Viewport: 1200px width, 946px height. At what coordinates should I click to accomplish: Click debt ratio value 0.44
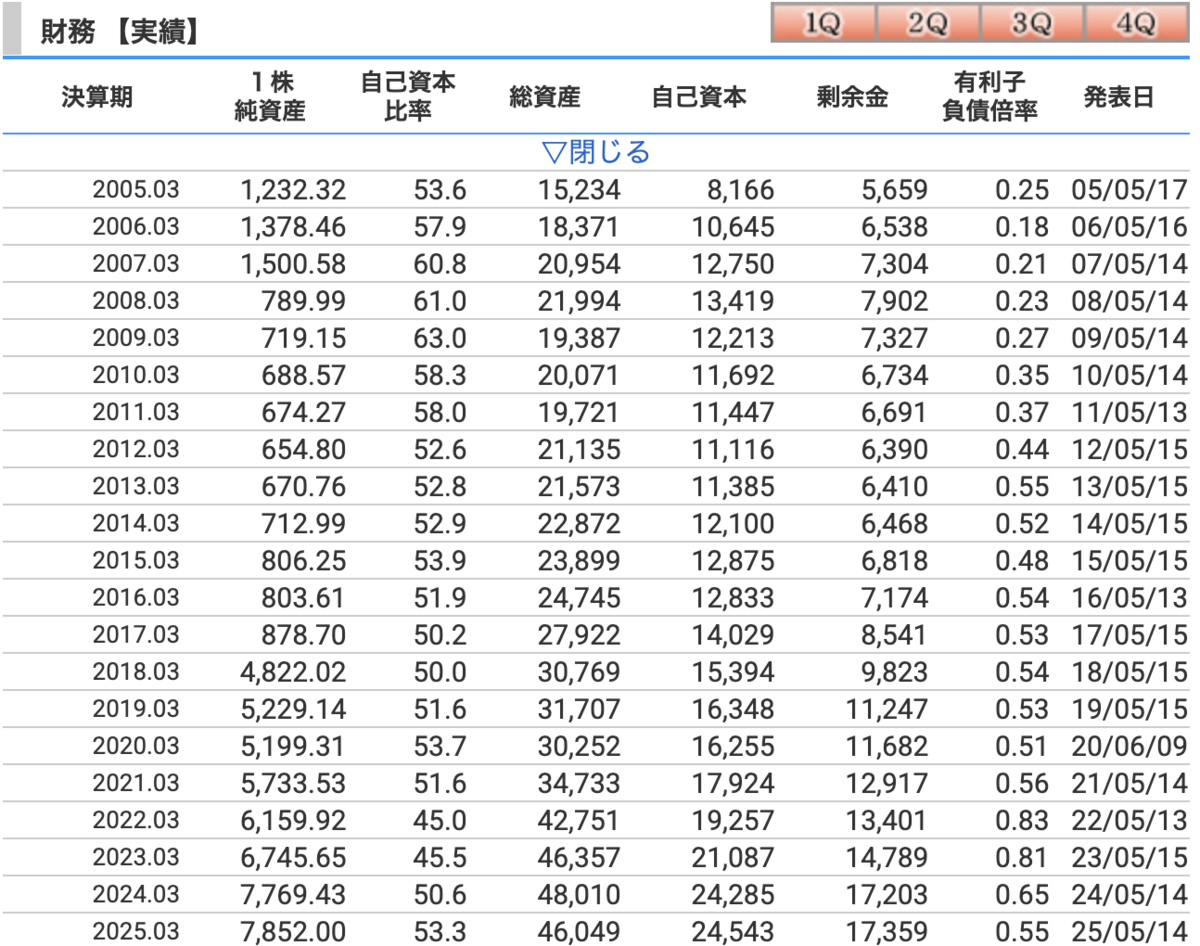coord(1023,449)
